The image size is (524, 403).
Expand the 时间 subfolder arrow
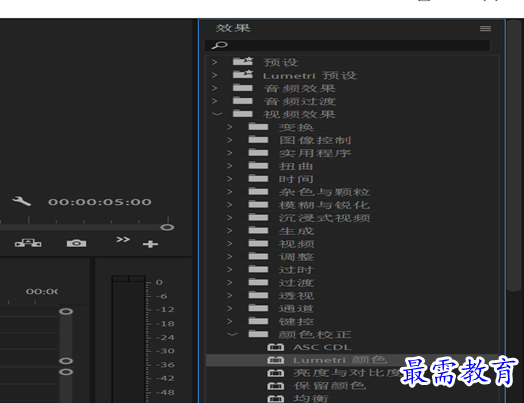[230, 178]
